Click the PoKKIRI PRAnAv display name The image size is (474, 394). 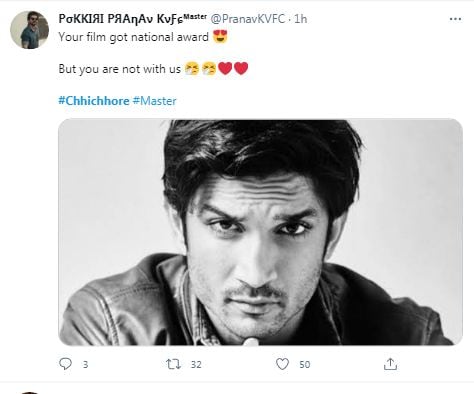[x=132, y=19]
